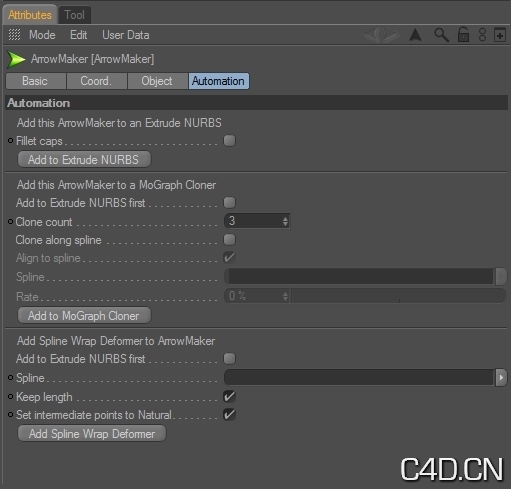Image resolution: width=511 pixels, height=489 pixels.
Task: Uncheck the Keep length checkbox
Action: 229,396
